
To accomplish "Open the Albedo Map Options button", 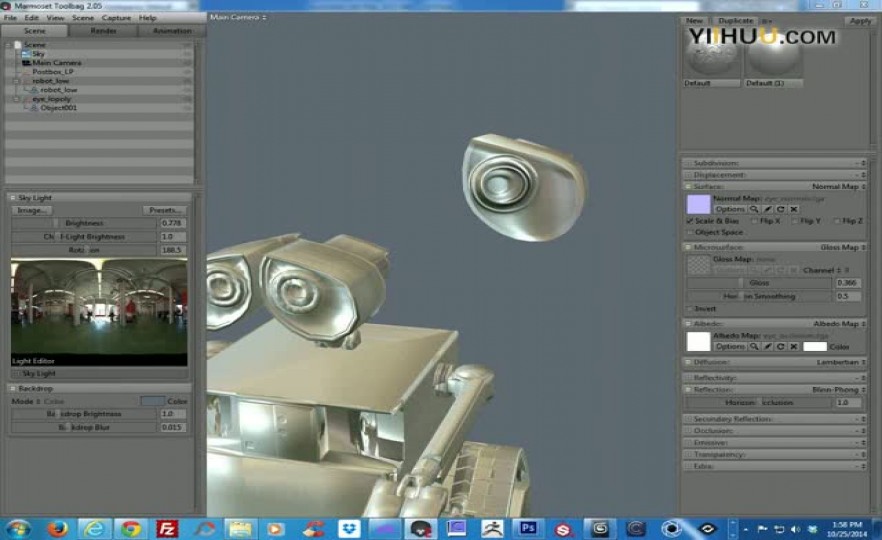I will coord(730,346).
